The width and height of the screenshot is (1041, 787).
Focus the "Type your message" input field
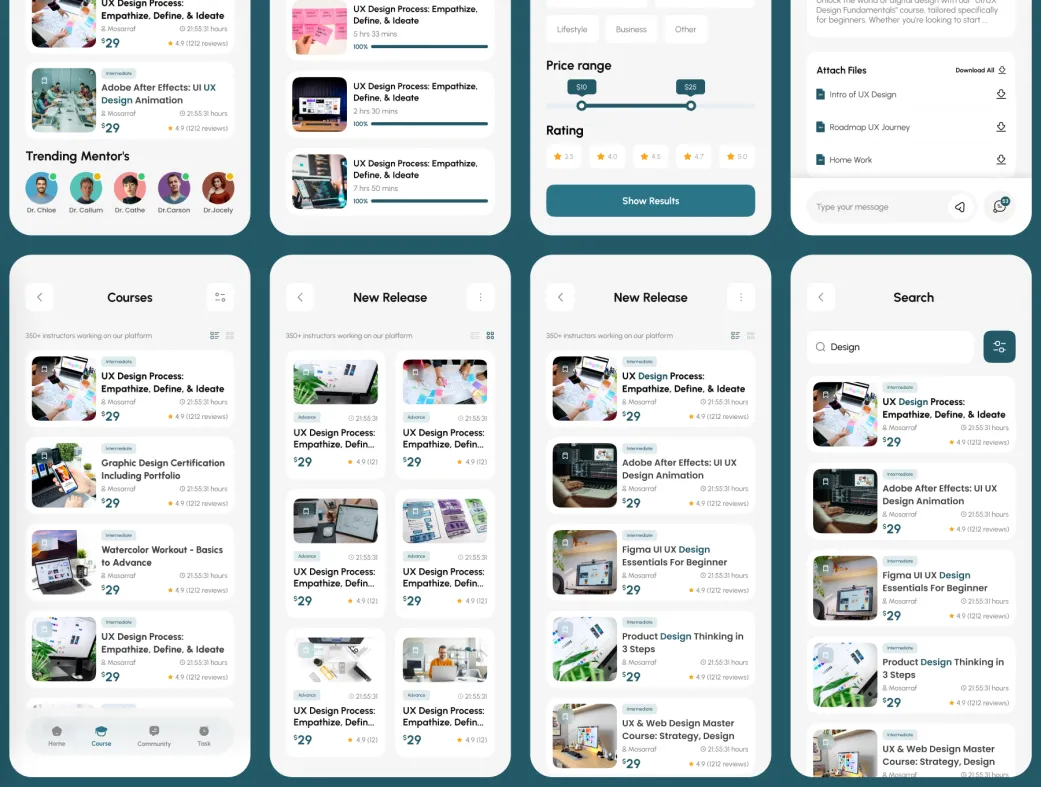click(x=875, y=207)
